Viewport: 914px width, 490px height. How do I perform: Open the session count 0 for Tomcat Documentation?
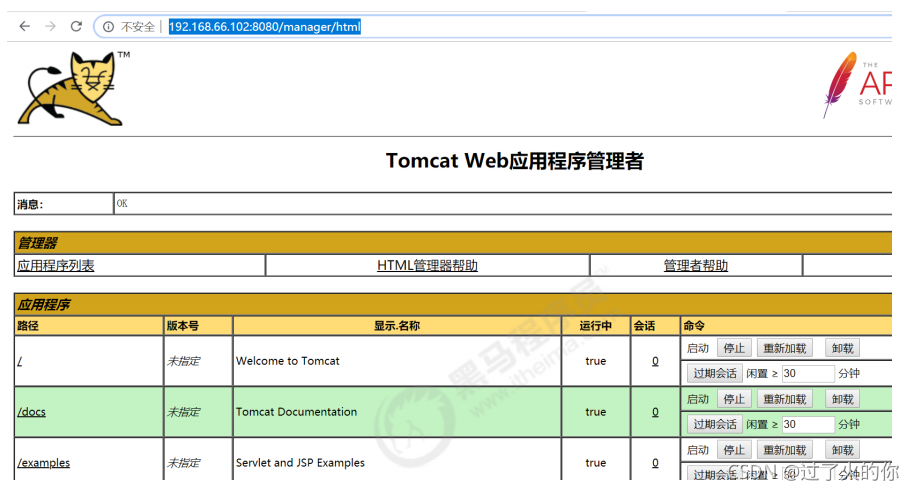tap(655, 412)
